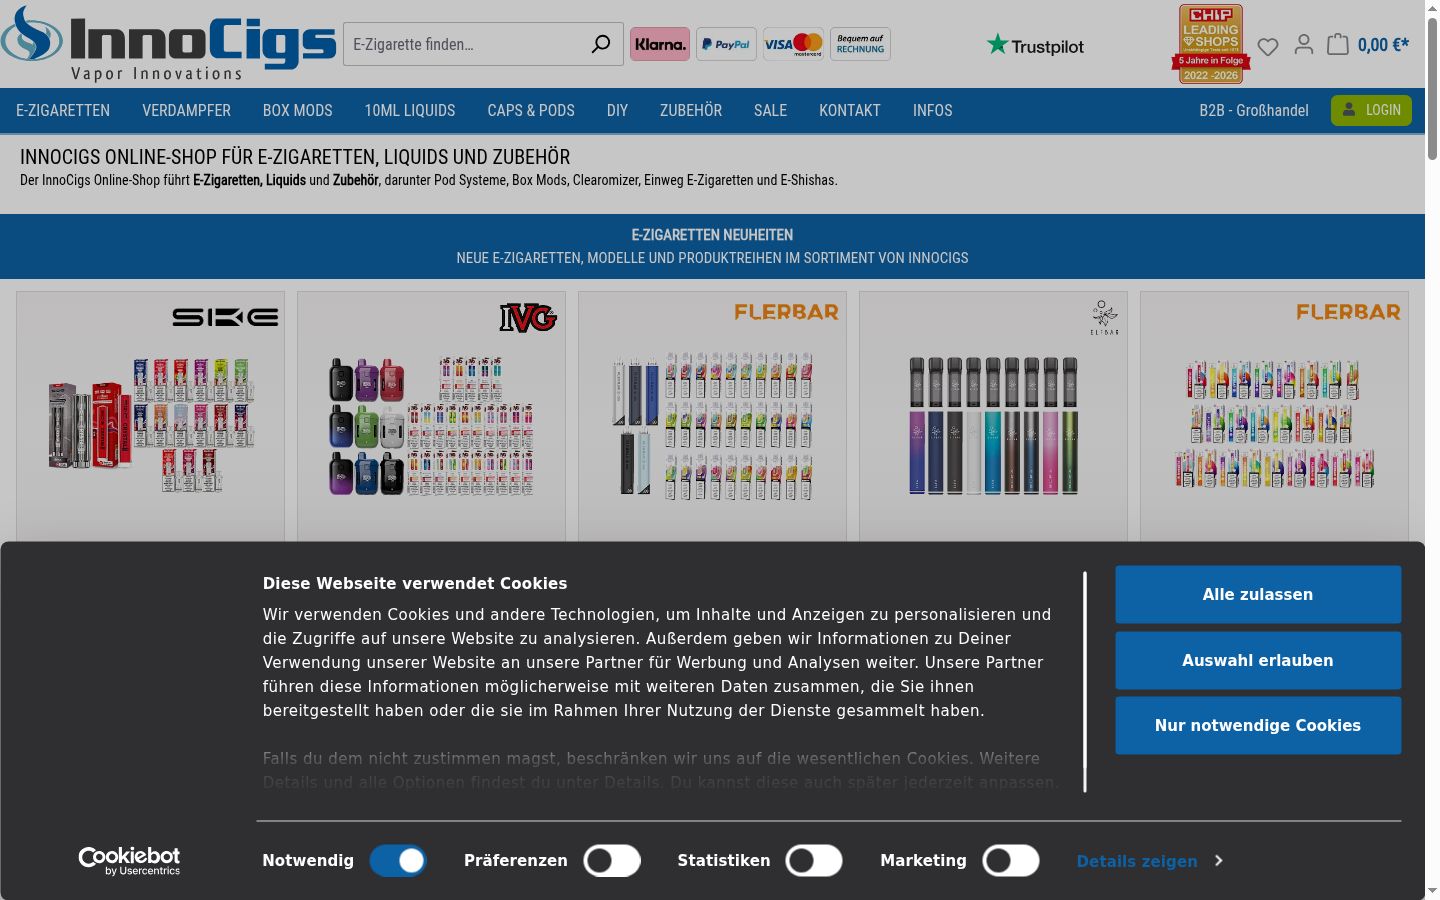Enable the Statistiken cookie switch
The image size is (1440, 900).
(814, 861)
